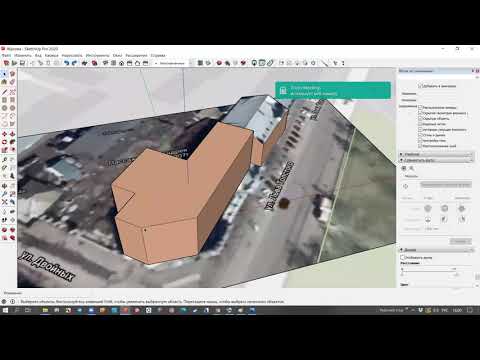Click the Add Location toolbar icon
The height and width of the screenshot is (360, 480).
(254, 63)
